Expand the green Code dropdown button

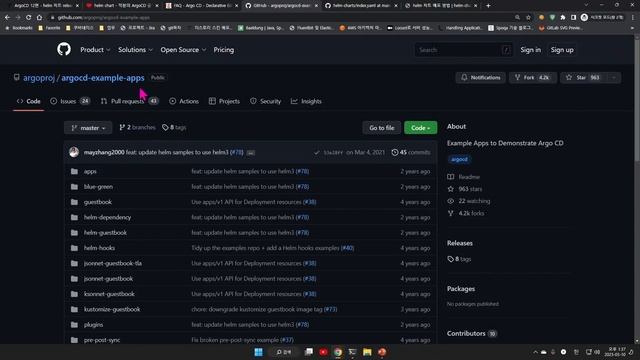[x=420, y=128]
